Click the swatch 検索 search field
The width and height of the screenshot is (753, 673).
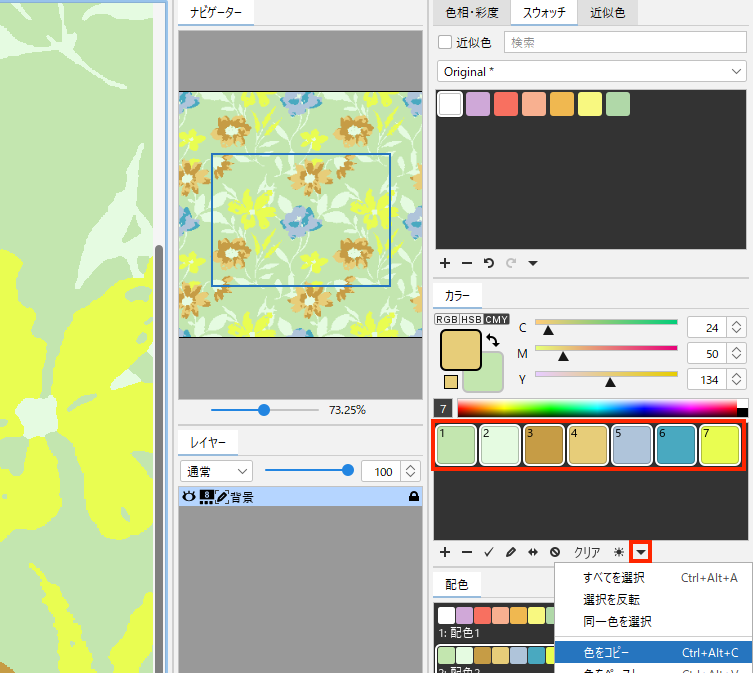pyautogui.click(x=625, y=42)
